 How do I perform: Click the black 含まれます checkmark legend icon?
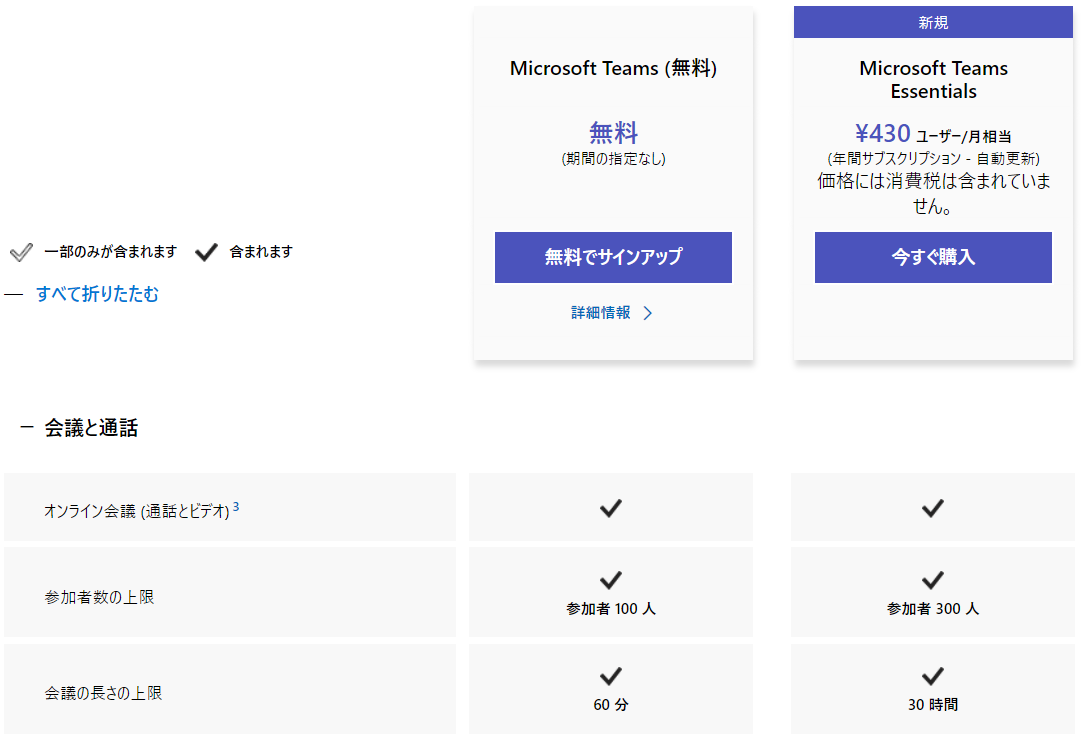206,252
